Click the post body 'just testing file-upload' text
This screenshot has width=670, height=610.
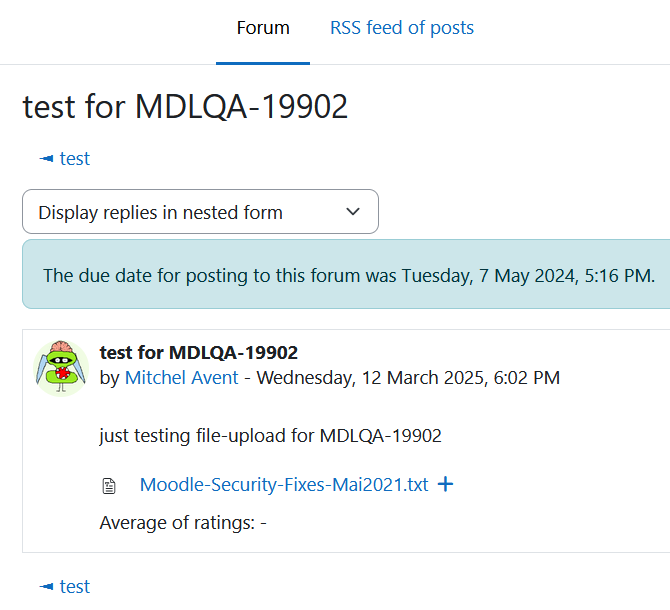[270, 436]
